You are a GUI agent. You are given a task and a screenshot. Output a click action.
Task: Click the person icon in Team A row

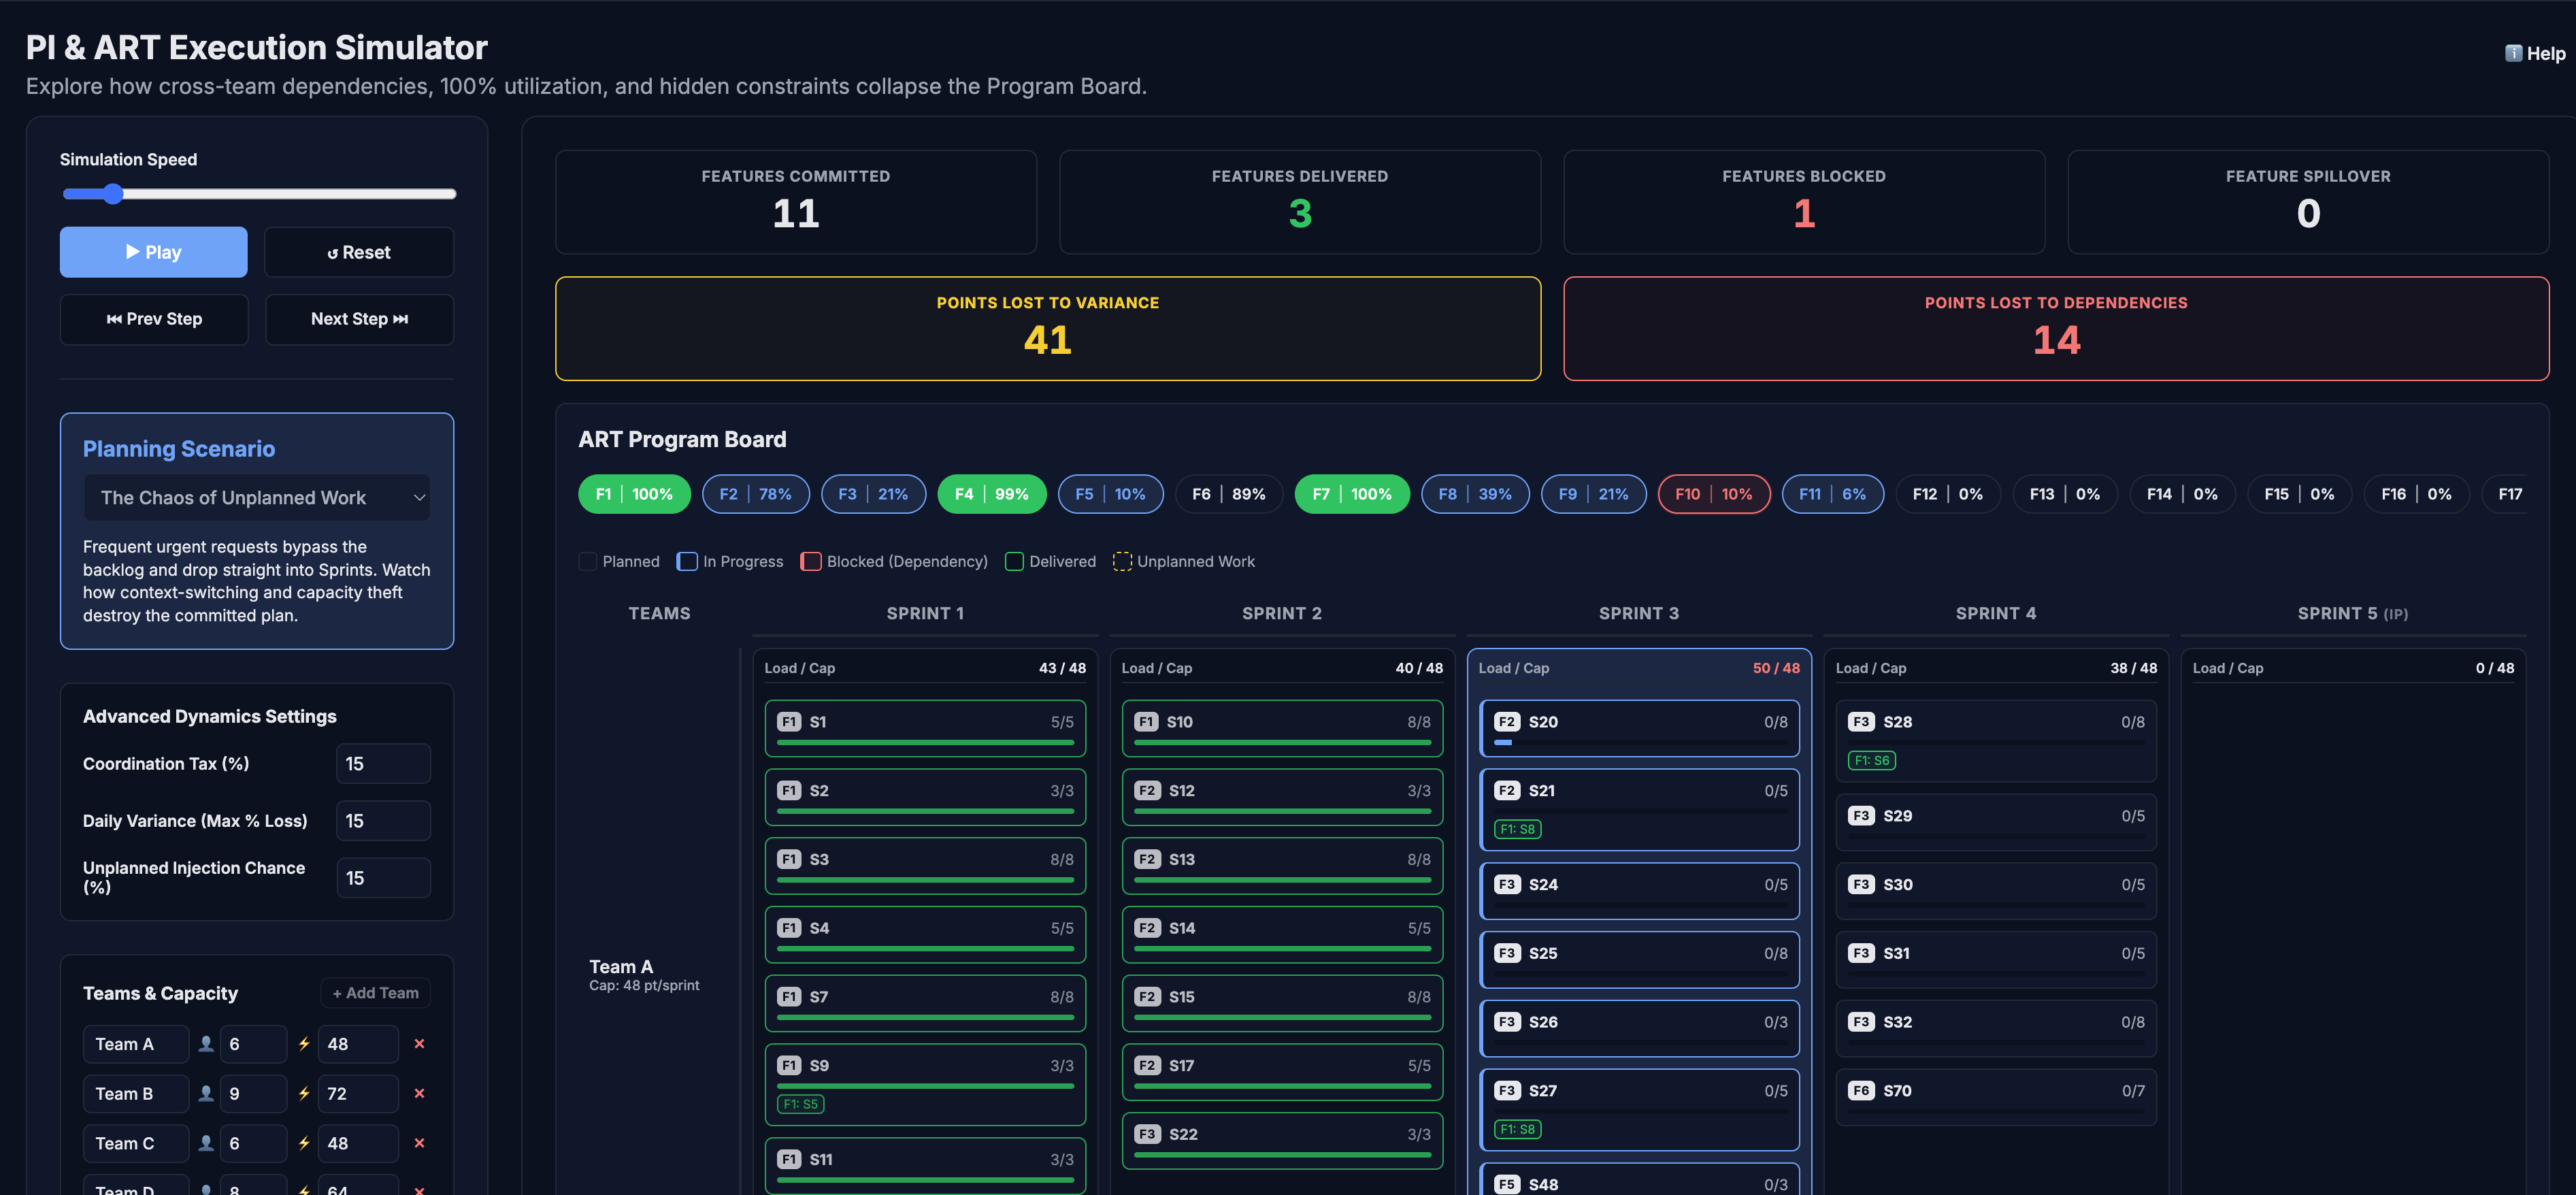click(205, 1043)
